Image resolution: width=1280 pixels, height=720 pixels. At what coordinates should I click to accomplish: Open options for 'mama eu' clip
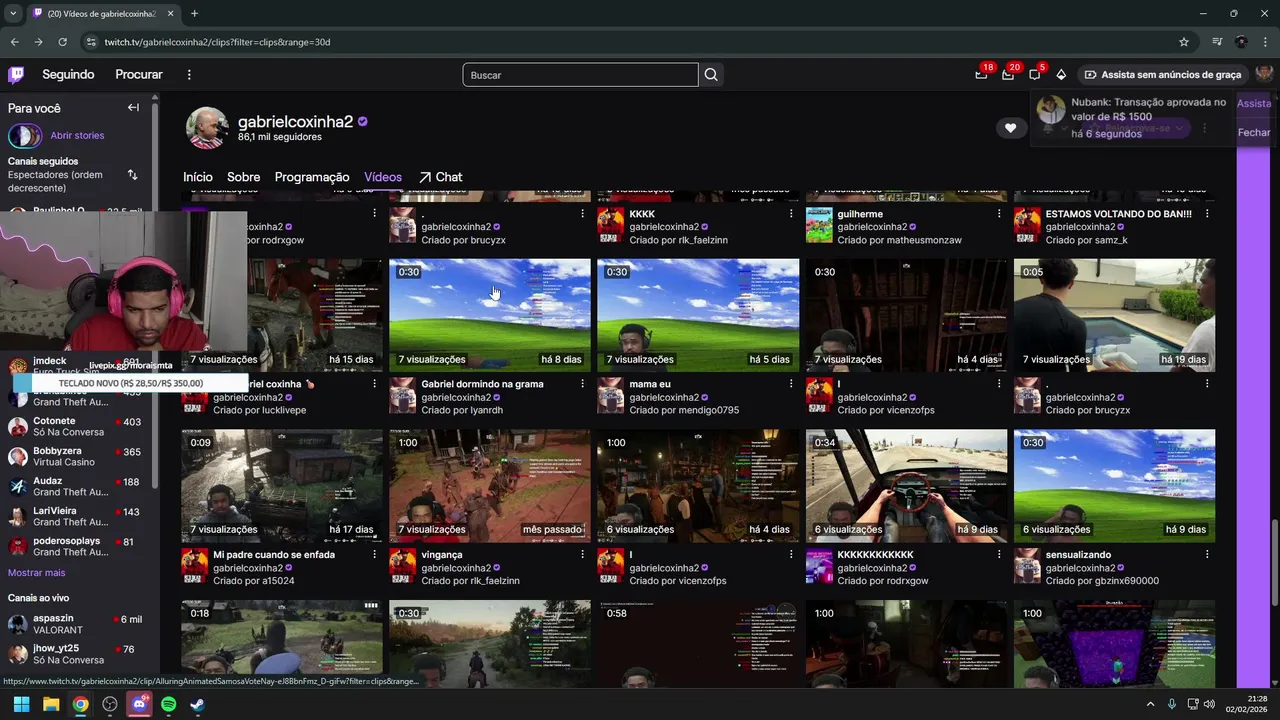[x=791, y=384]
